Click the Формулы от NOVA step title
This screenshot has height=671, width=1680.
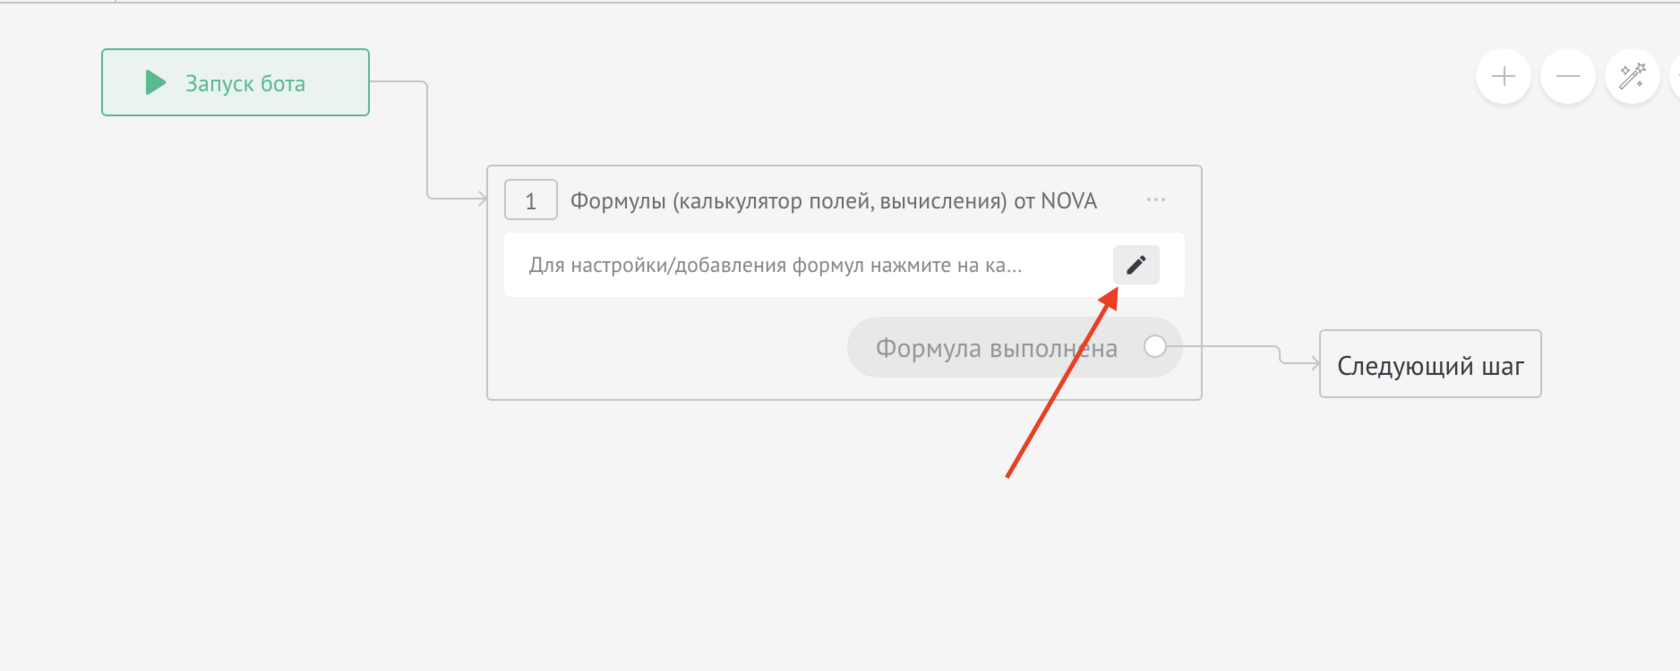coord(833,201)
